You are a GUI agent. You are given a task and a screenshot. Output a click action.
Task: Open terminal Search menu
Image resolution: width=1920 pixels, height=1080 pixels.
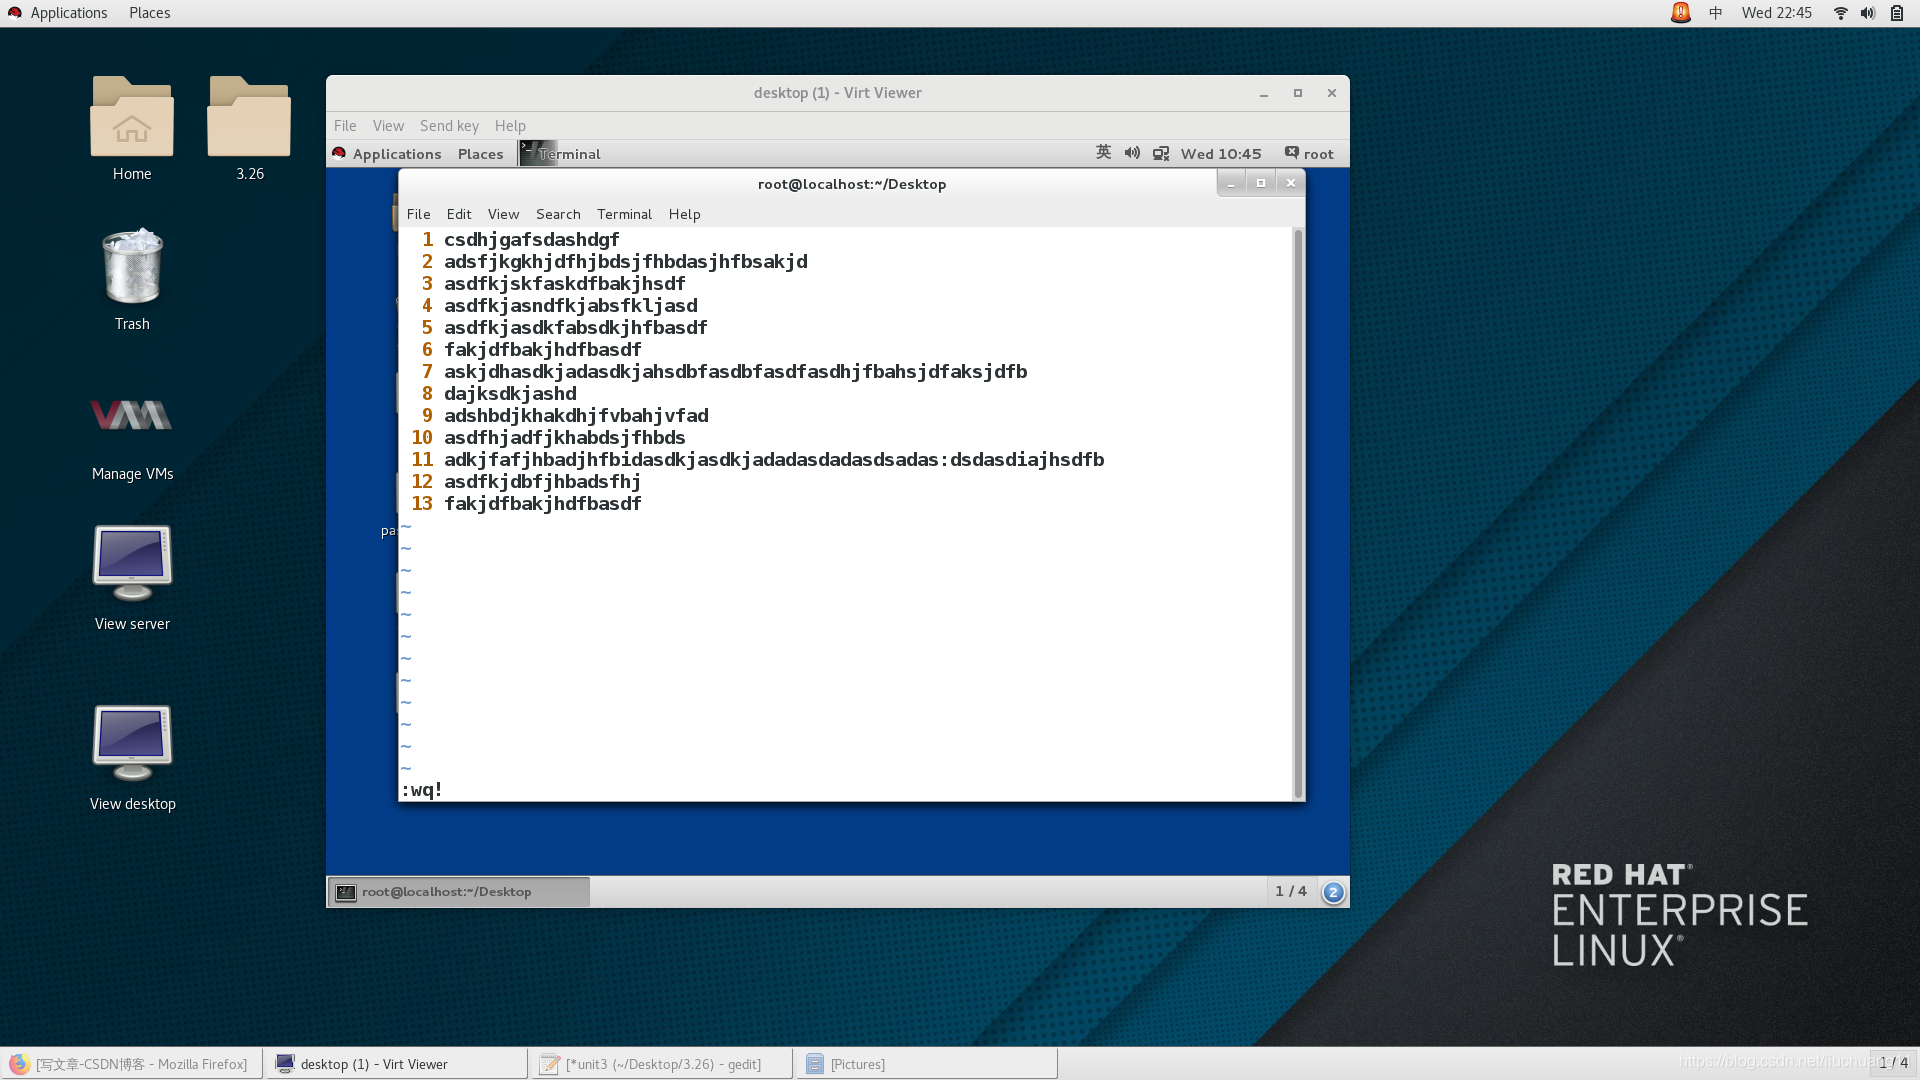558,214
